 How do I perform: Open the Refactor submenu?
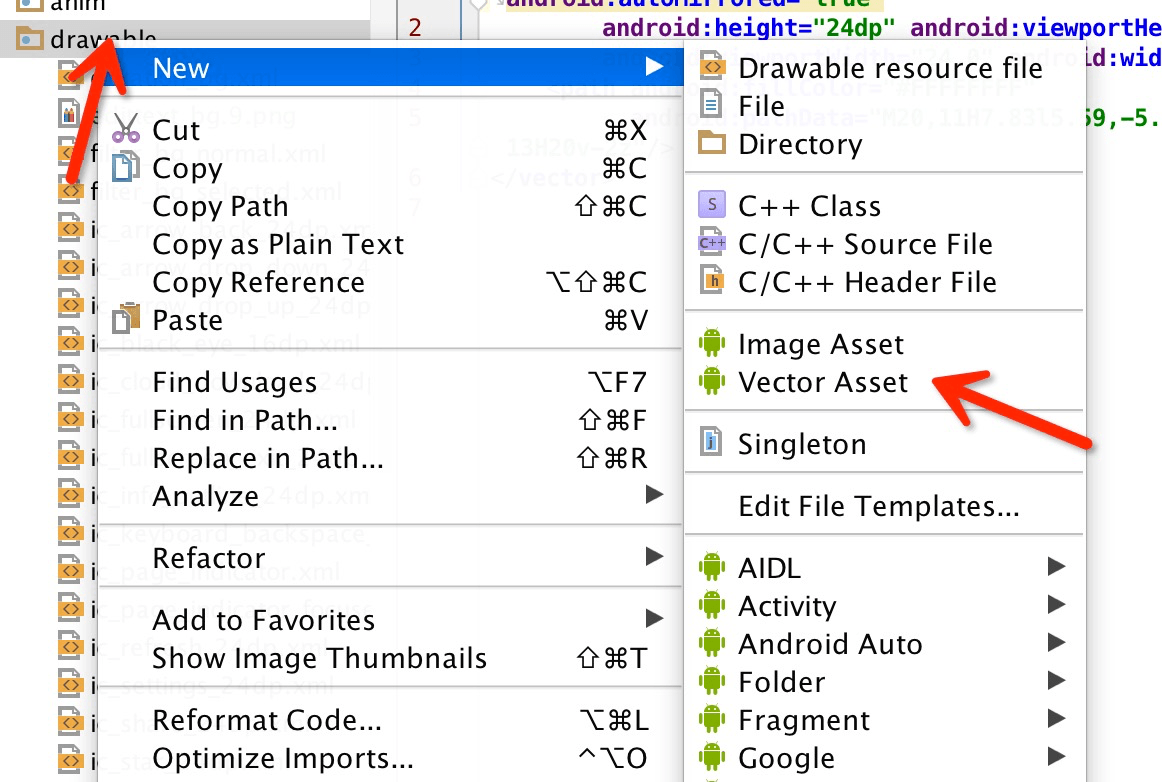(x=390, y=557)
